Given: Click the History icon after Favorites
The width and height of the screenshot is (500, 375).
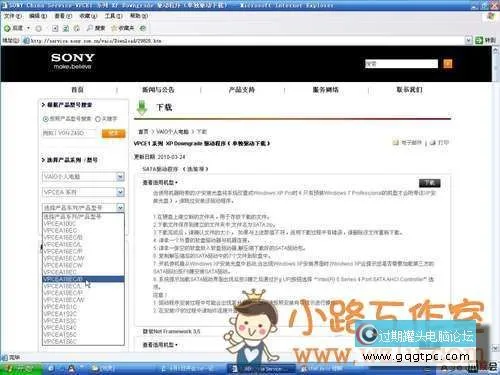Looking at the screenshot, I should (x=143, y=28).
